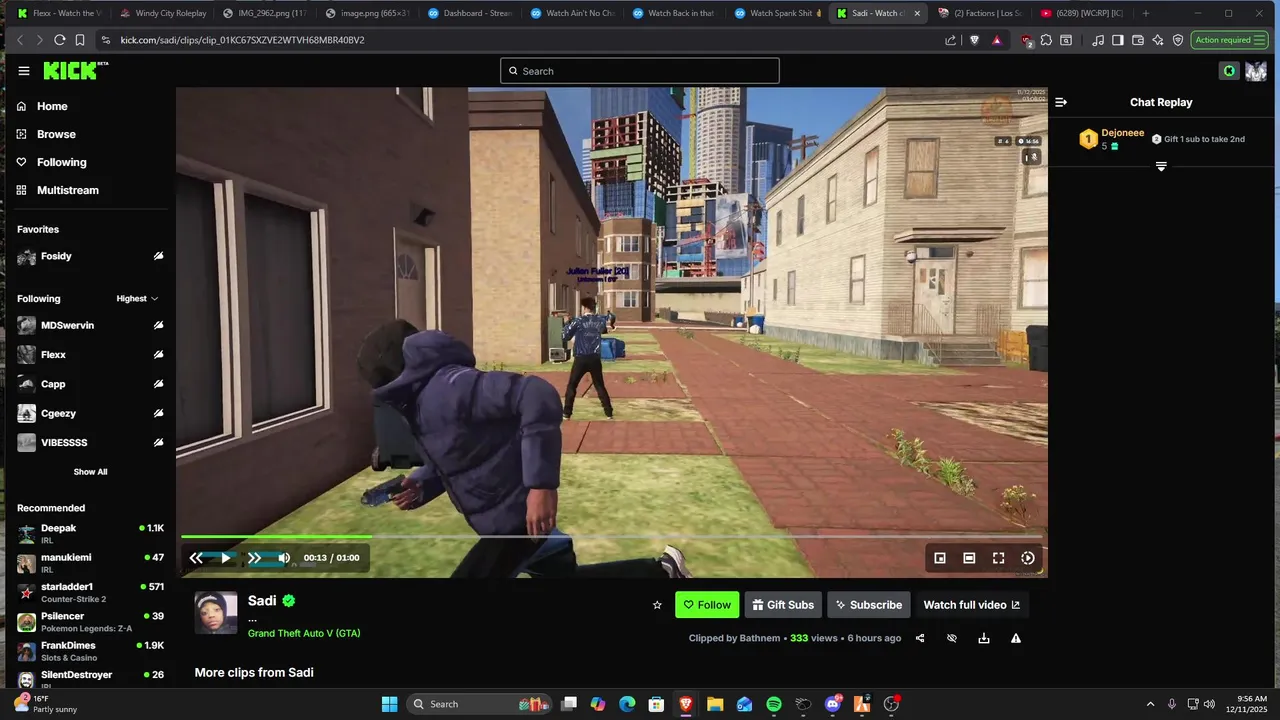Open a new browser tab
Screen dimensions: 1280x720
click(1146, 13)
